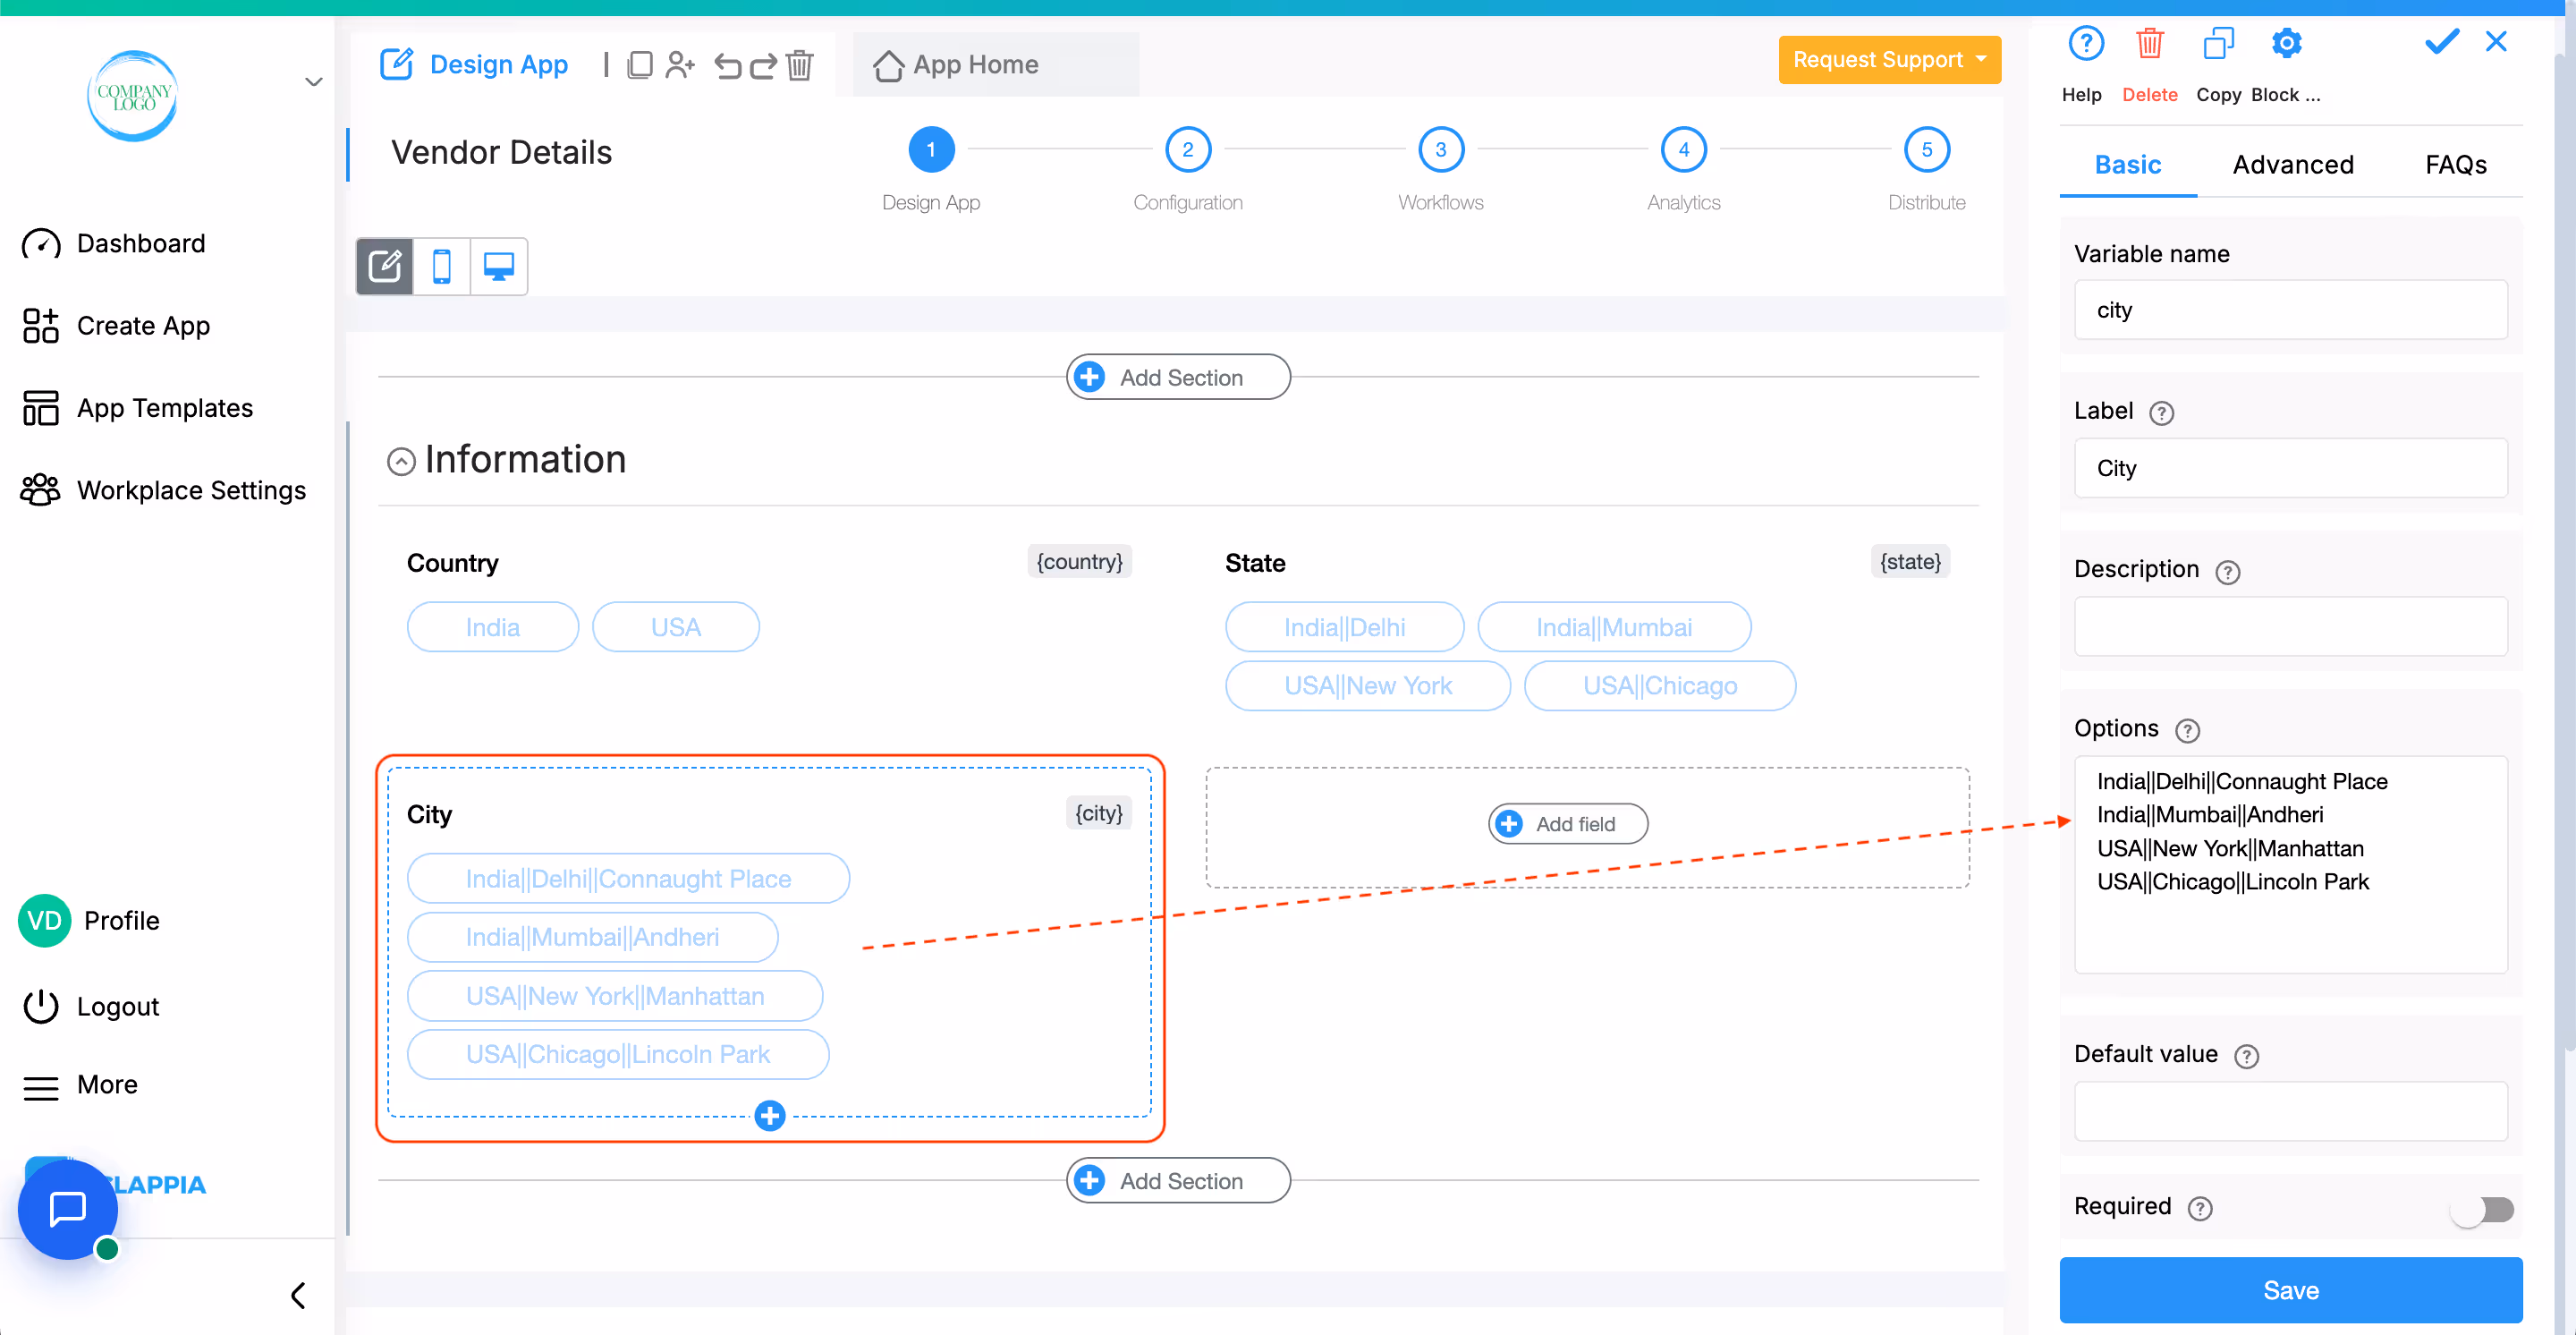Screen dimensions: 2576x1335
Task: Select the India country option
Action: (x=492, y=627)
